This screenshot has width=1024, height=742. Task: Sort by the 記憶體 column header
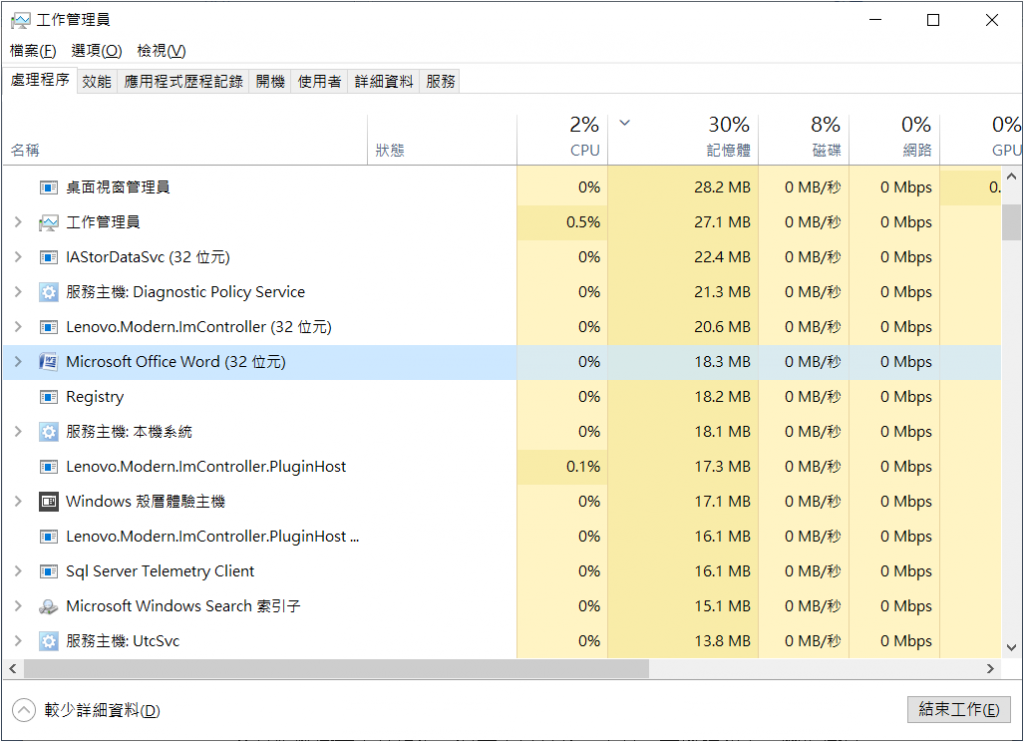683,140
